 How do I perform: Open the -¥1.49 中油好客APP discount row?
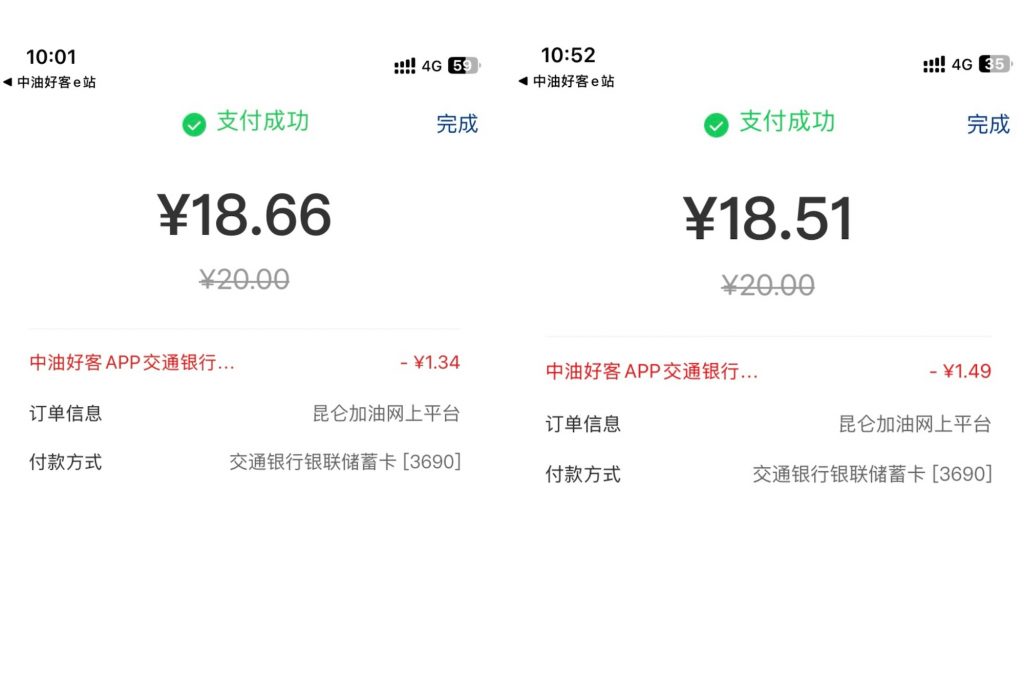768,372
